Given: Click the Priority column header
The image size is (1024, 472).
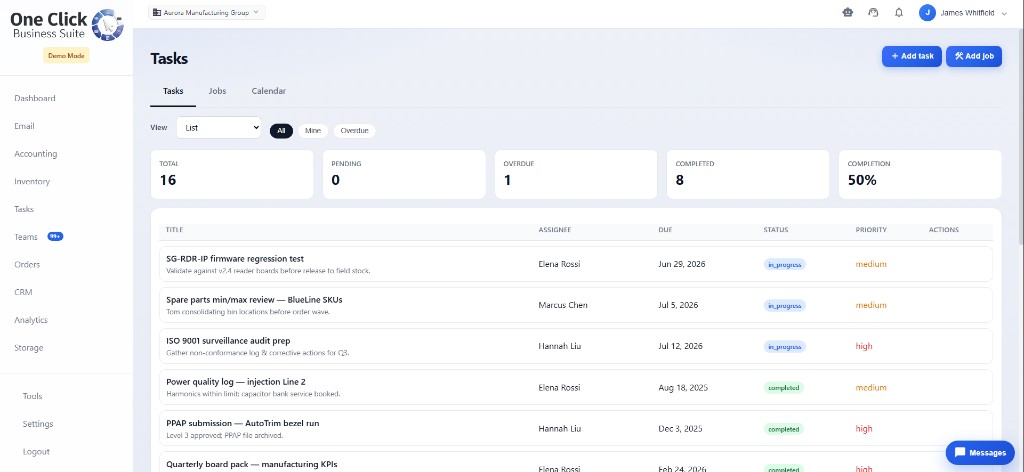Looking at the screenshot, I should [871, 230].
